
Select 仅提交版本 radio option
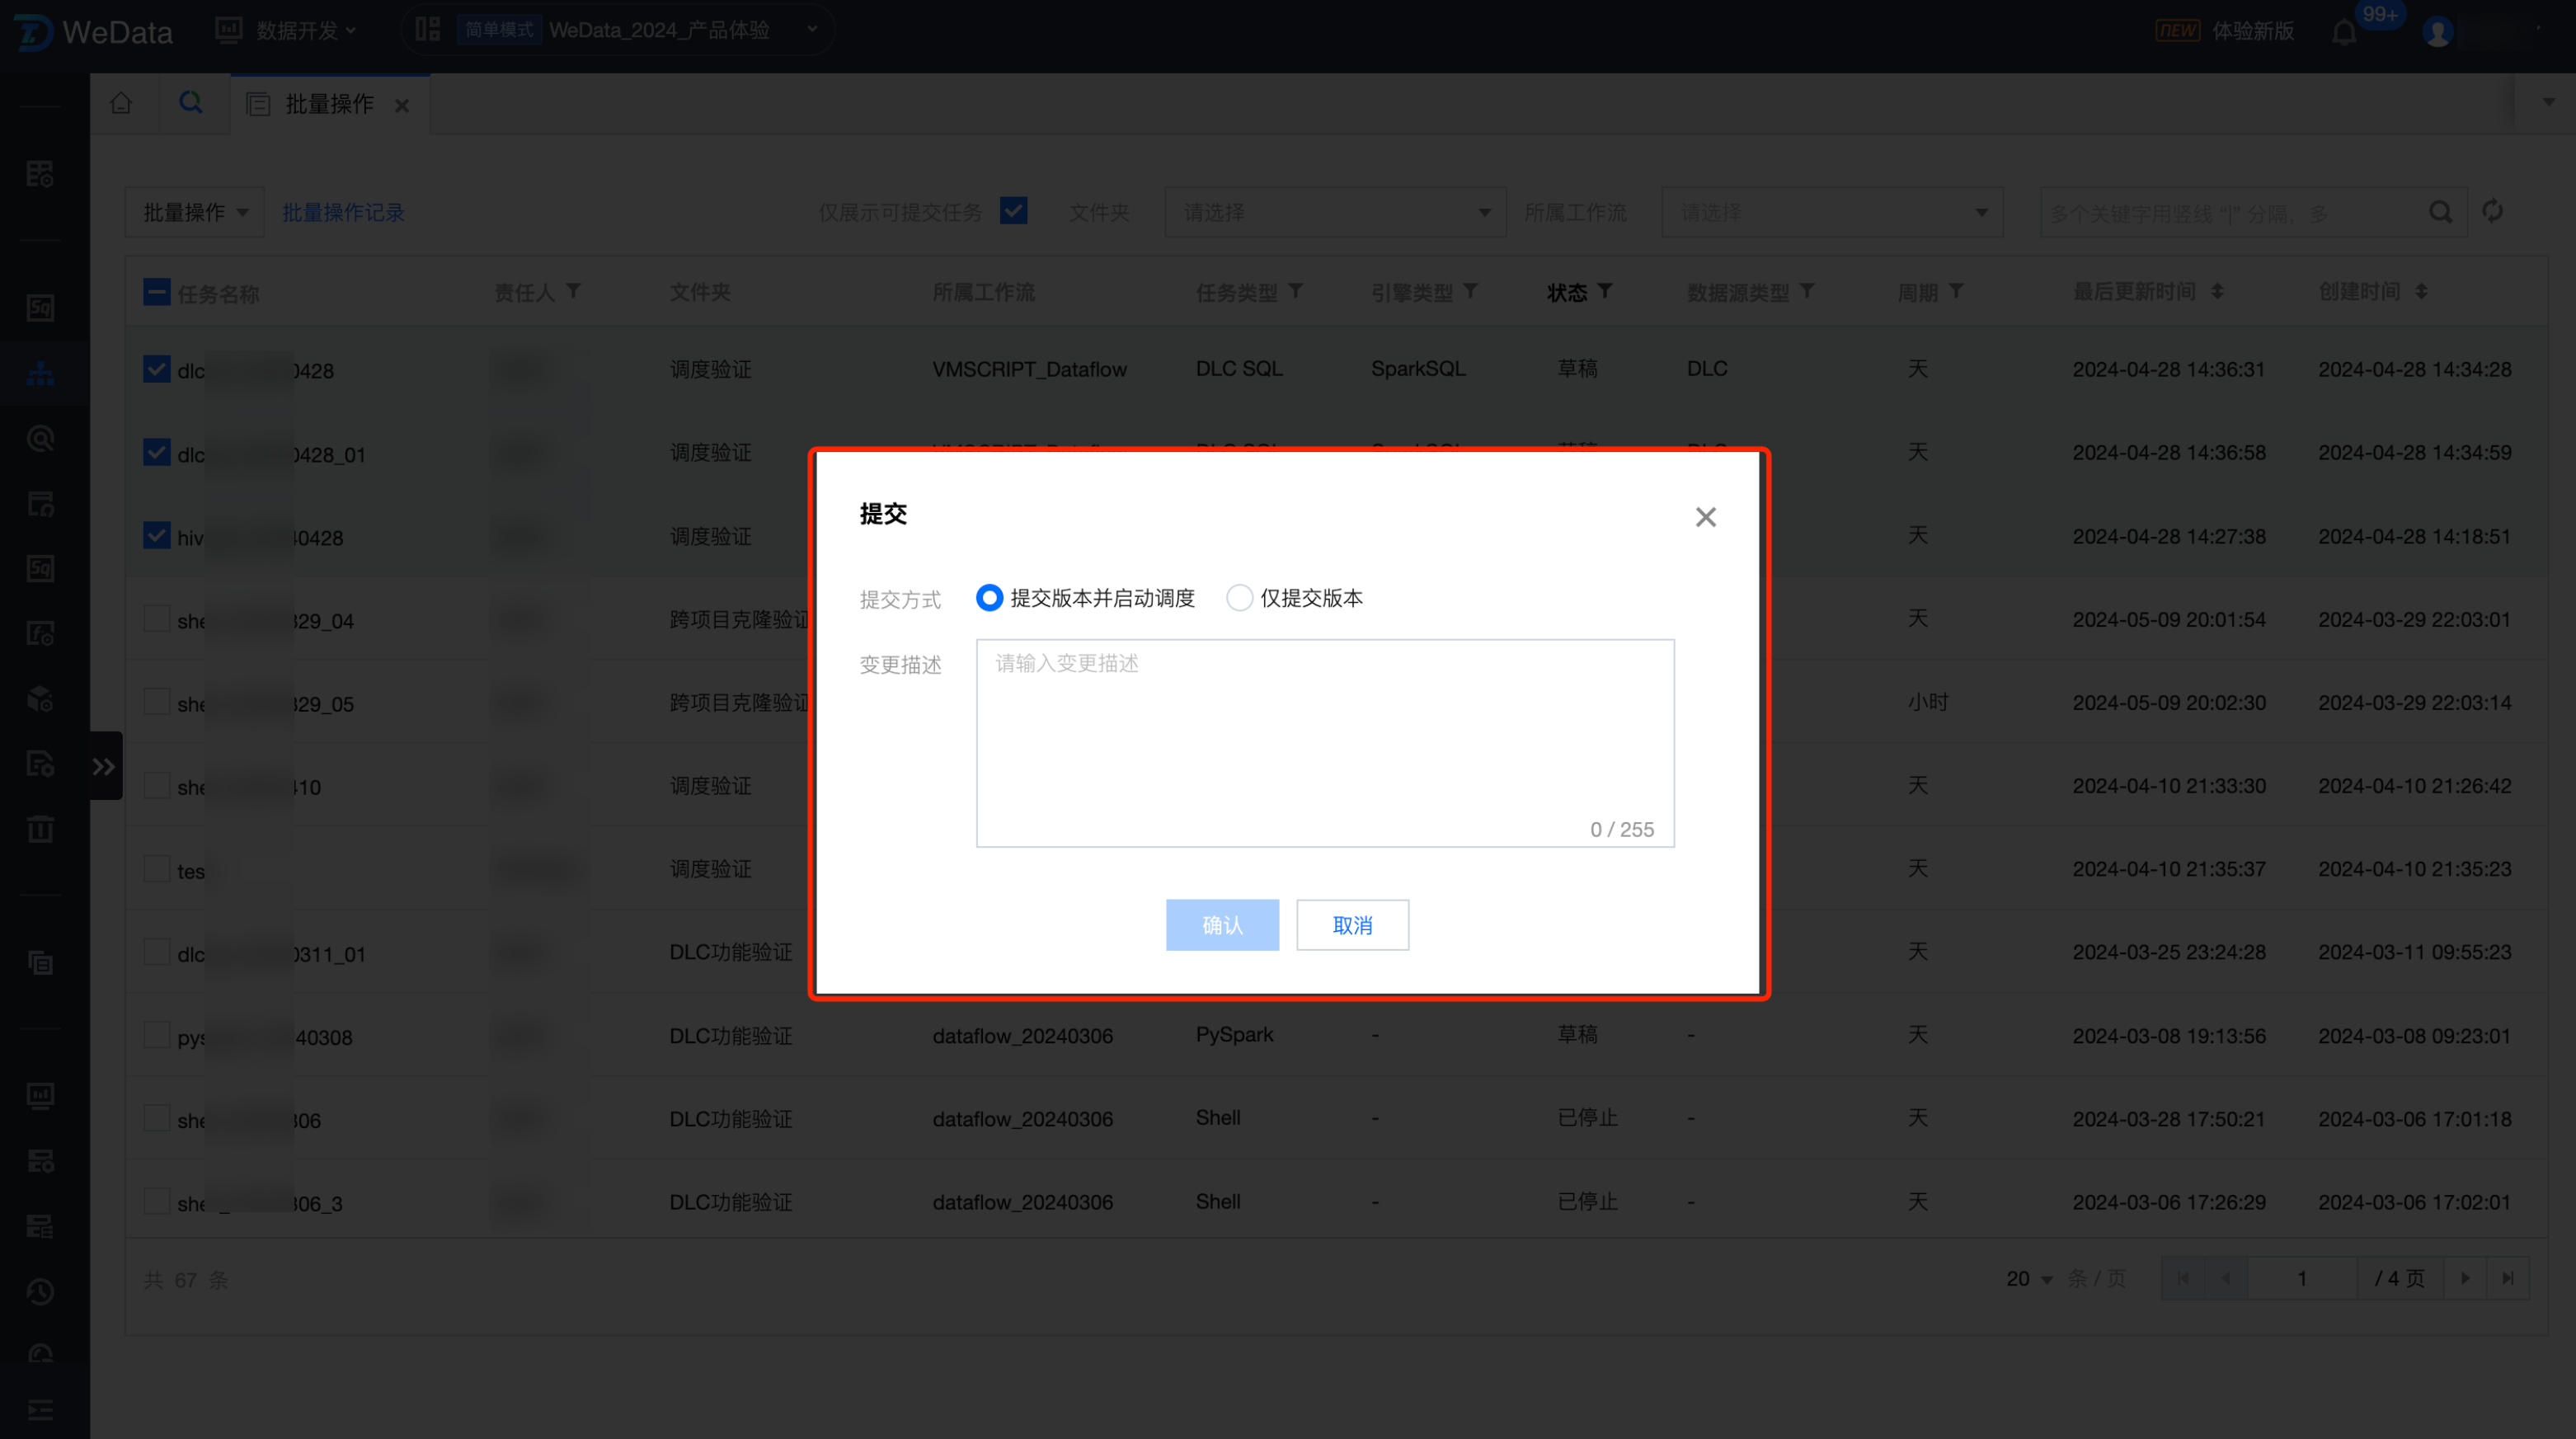1239,598
